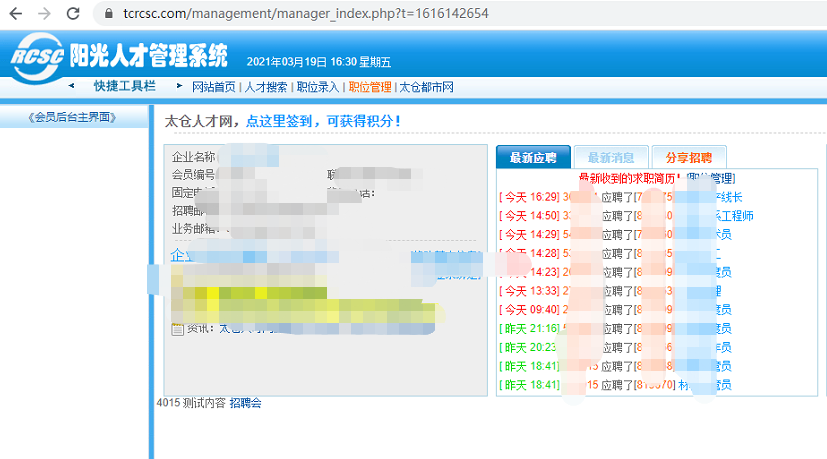
Task: Click the left arrow beside 快捷工具栏
Action: pos(71,85)
